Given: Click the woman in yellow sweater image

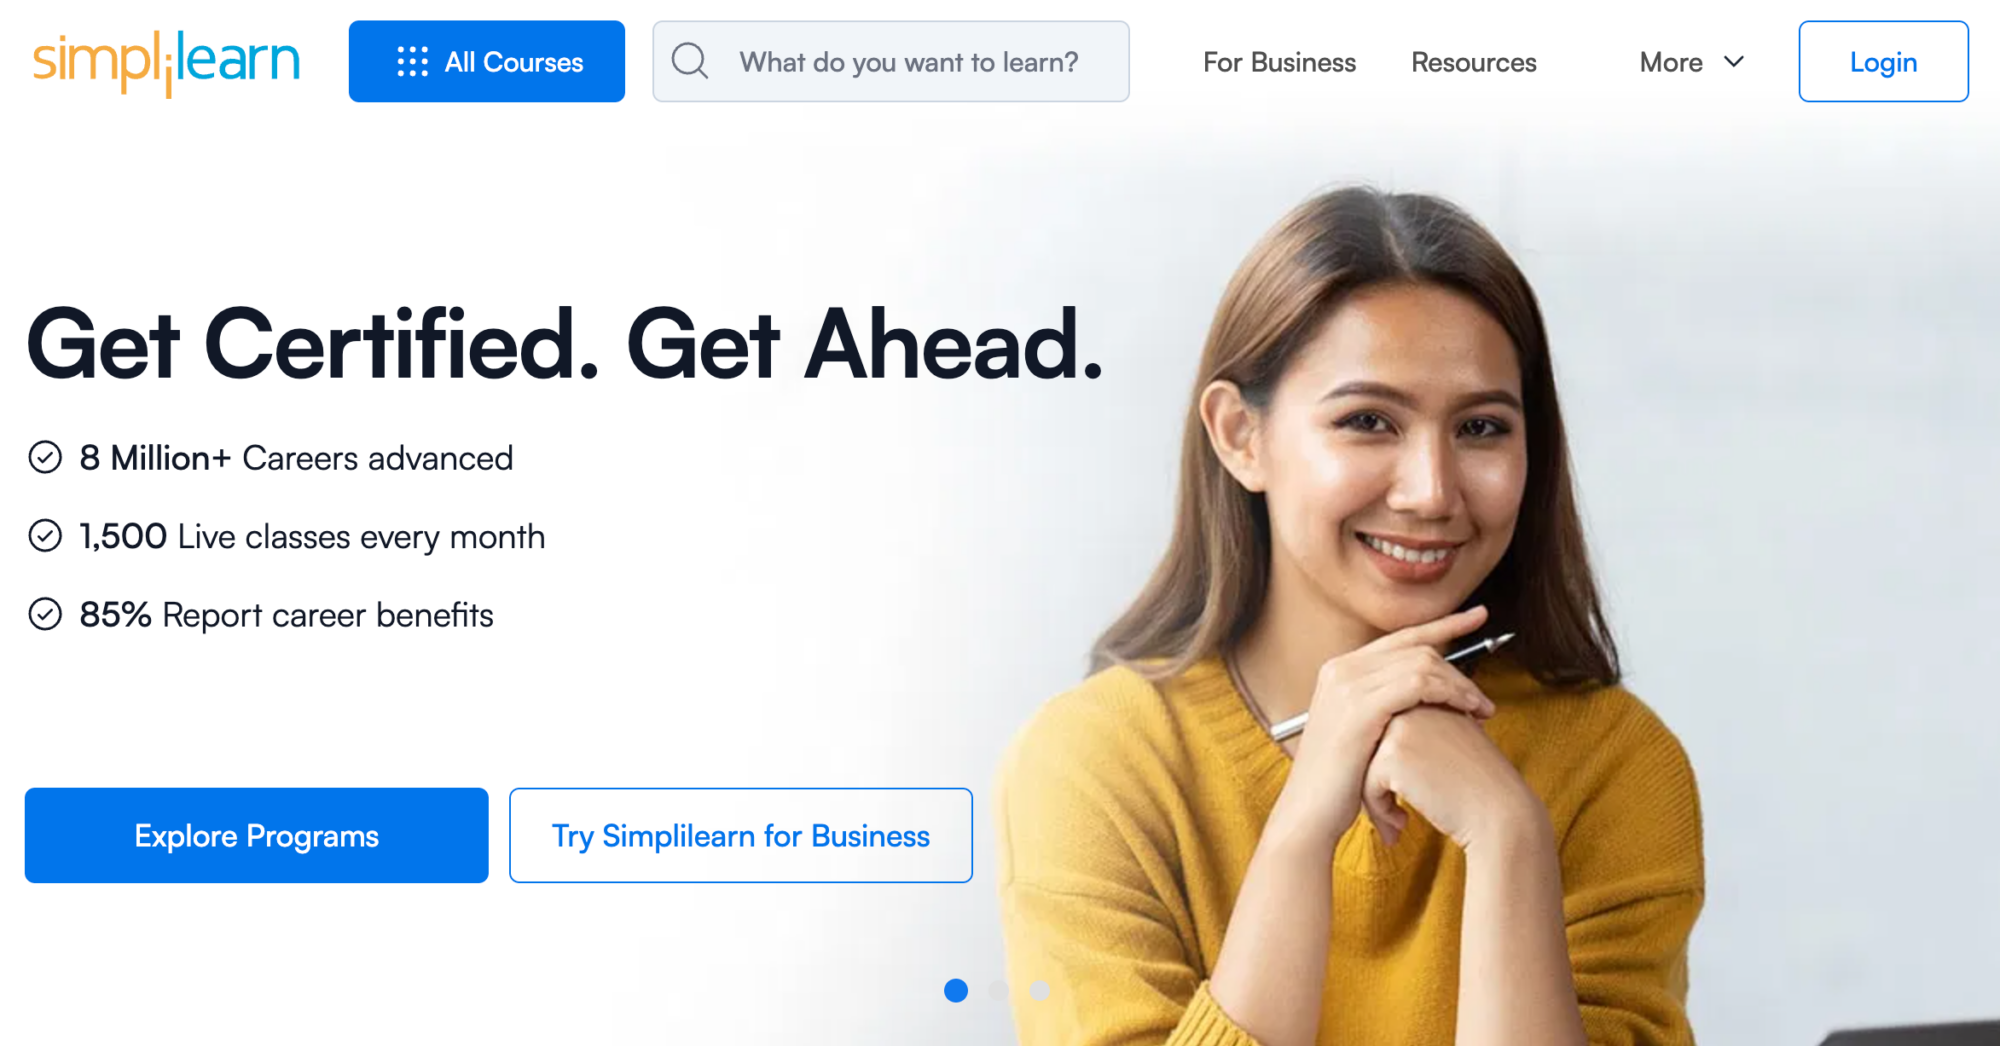Looking at the screenshot, I should 1400,620.
